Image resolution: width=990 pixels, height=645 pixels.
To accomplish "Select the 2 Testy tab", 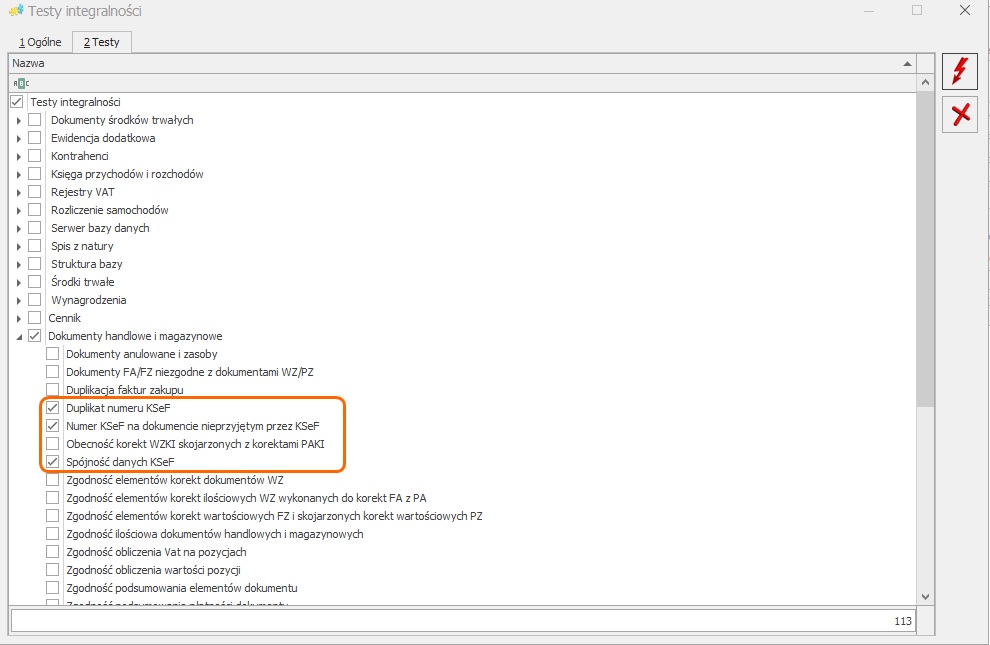I will [x=102, y=42].
